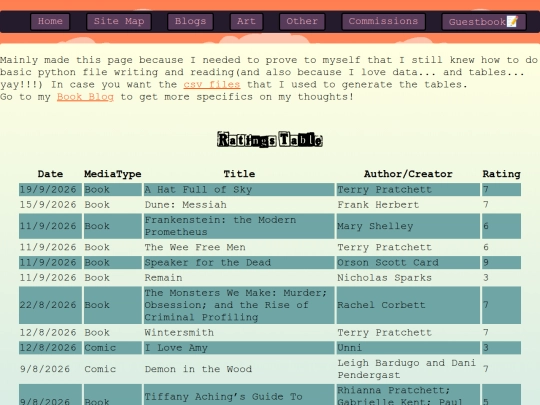Visit the Commissions page
Image resolution: width=540 pixels, height=405 pixels.
tap(383, 21)
